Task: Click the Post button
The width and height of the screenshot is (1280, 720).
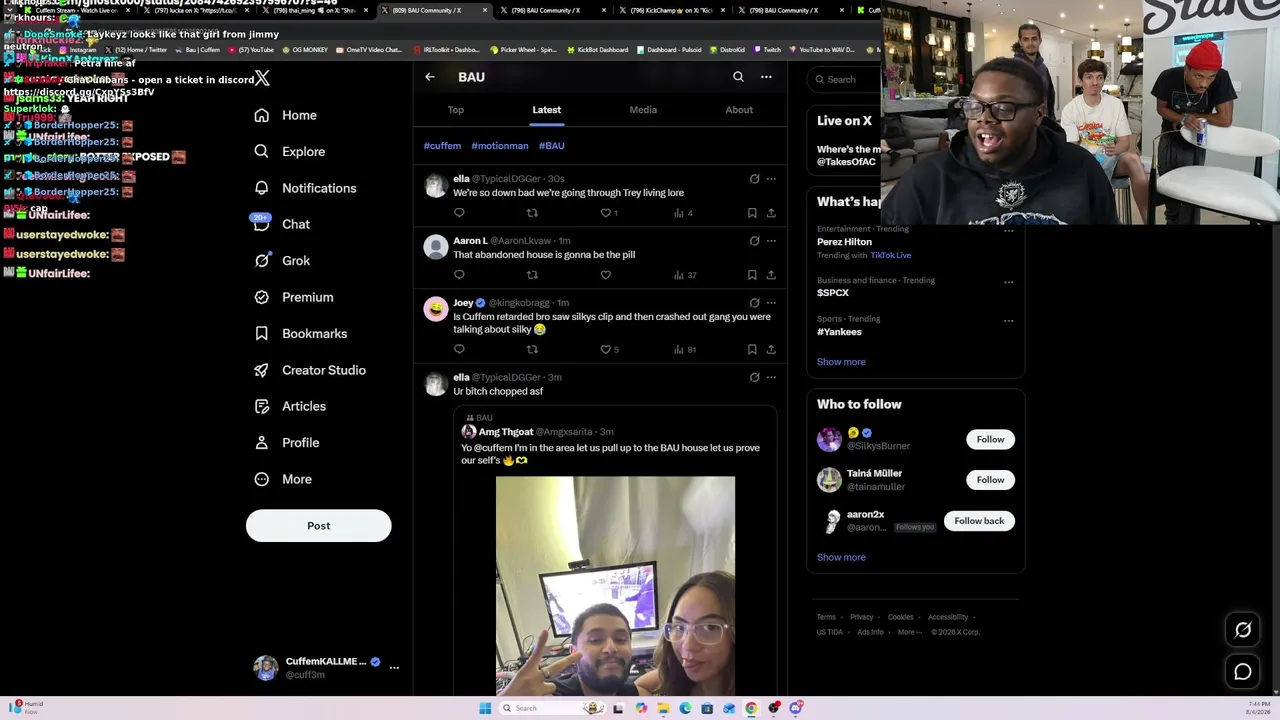Action: coord(319,526)
